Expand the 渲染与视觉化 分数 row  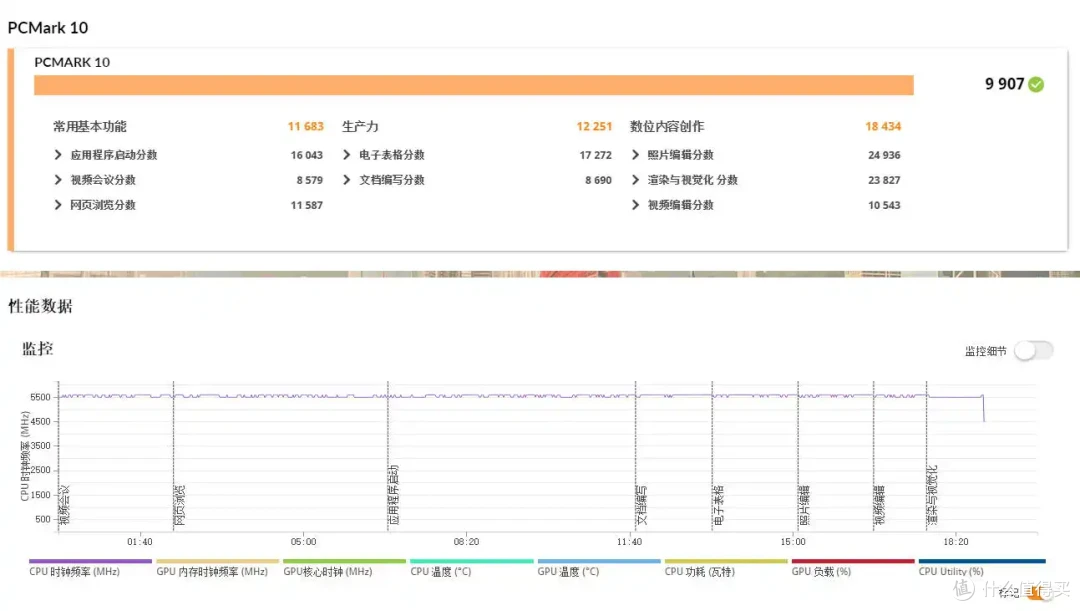click(x=635, y=180)
